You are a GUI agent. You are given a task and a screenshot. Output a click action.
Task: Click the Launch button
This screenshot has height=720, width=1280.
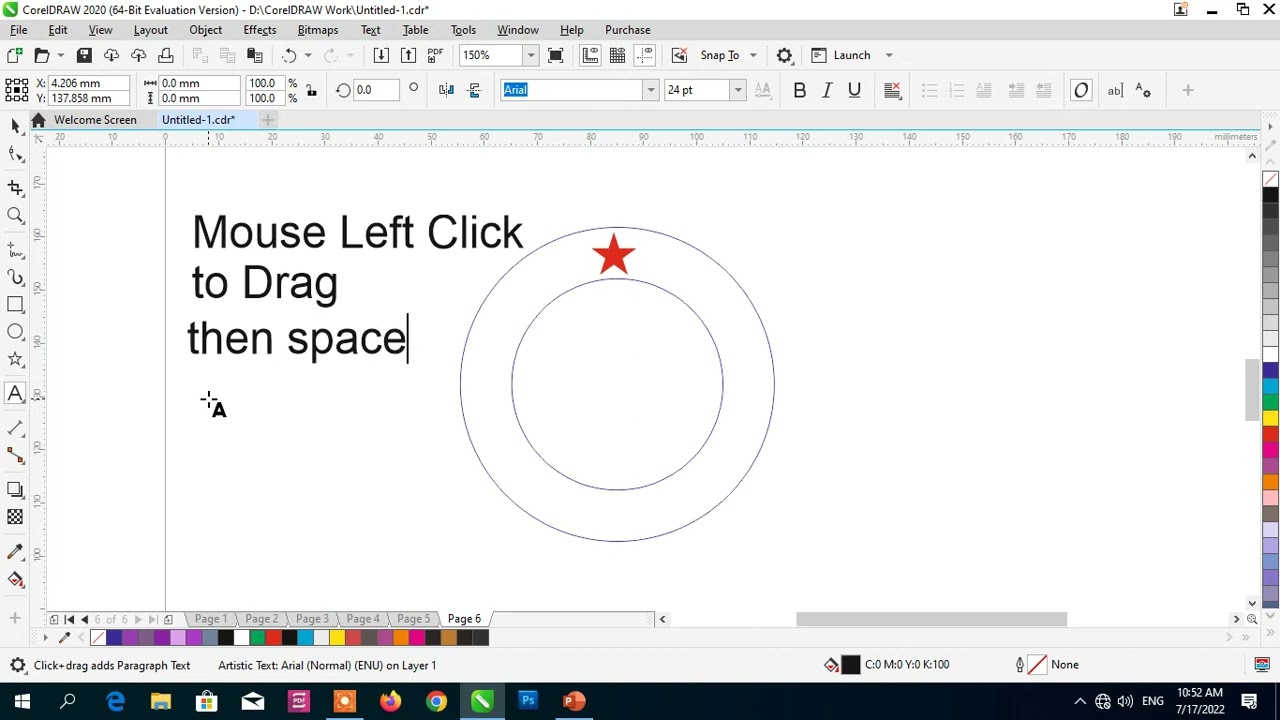pos(841,55)
